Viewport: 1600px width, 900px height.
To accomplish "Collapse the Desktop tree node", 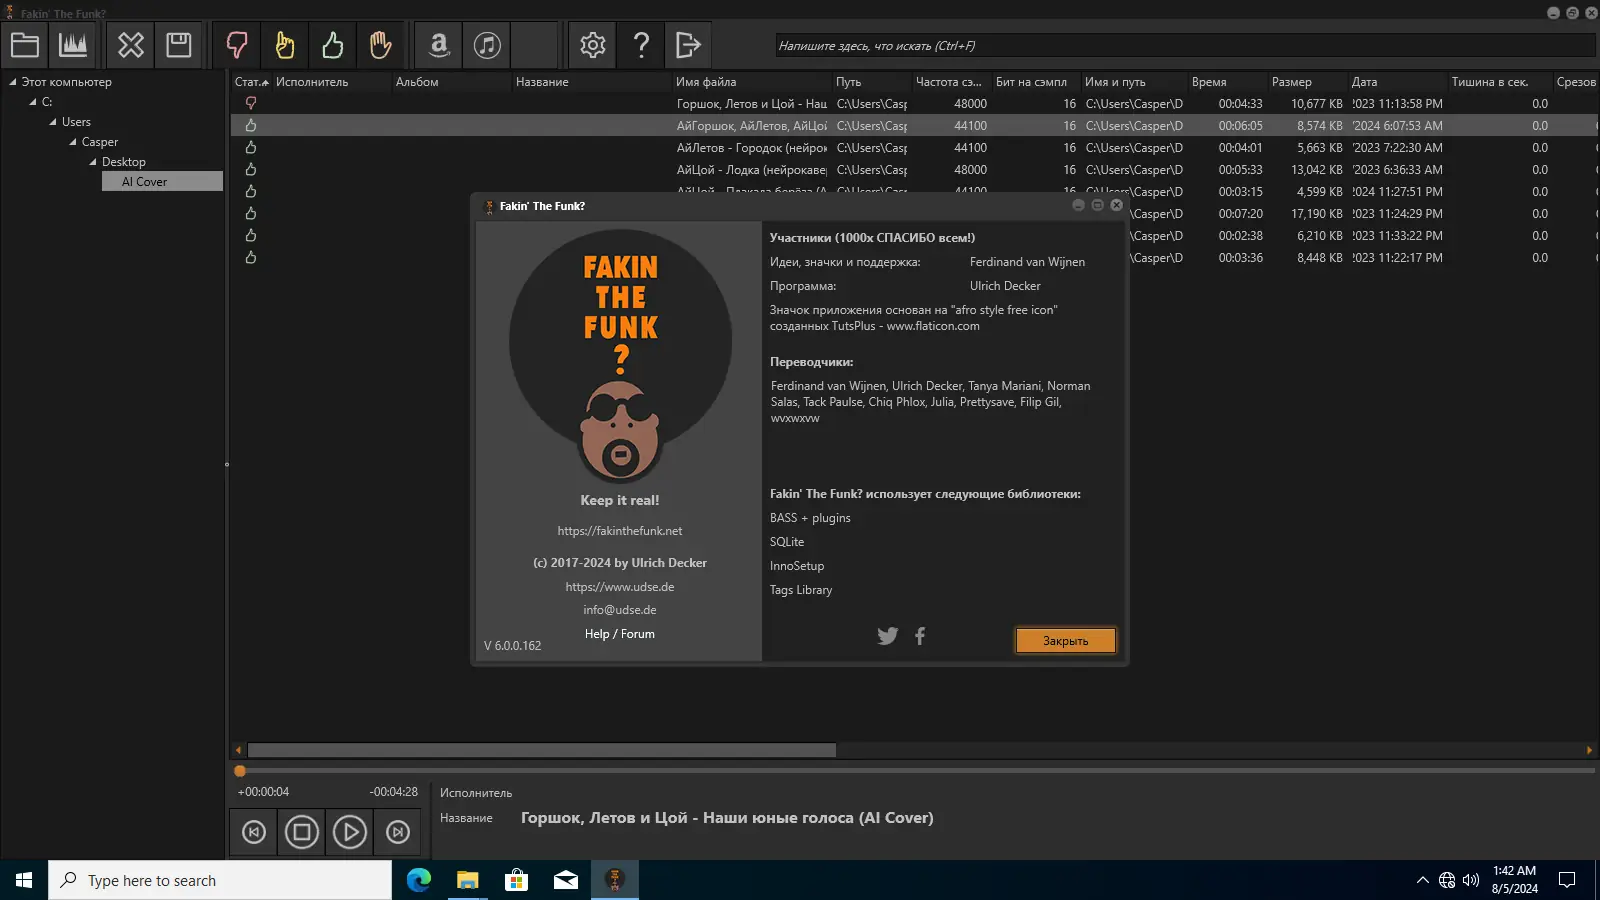I will (93, 162).
